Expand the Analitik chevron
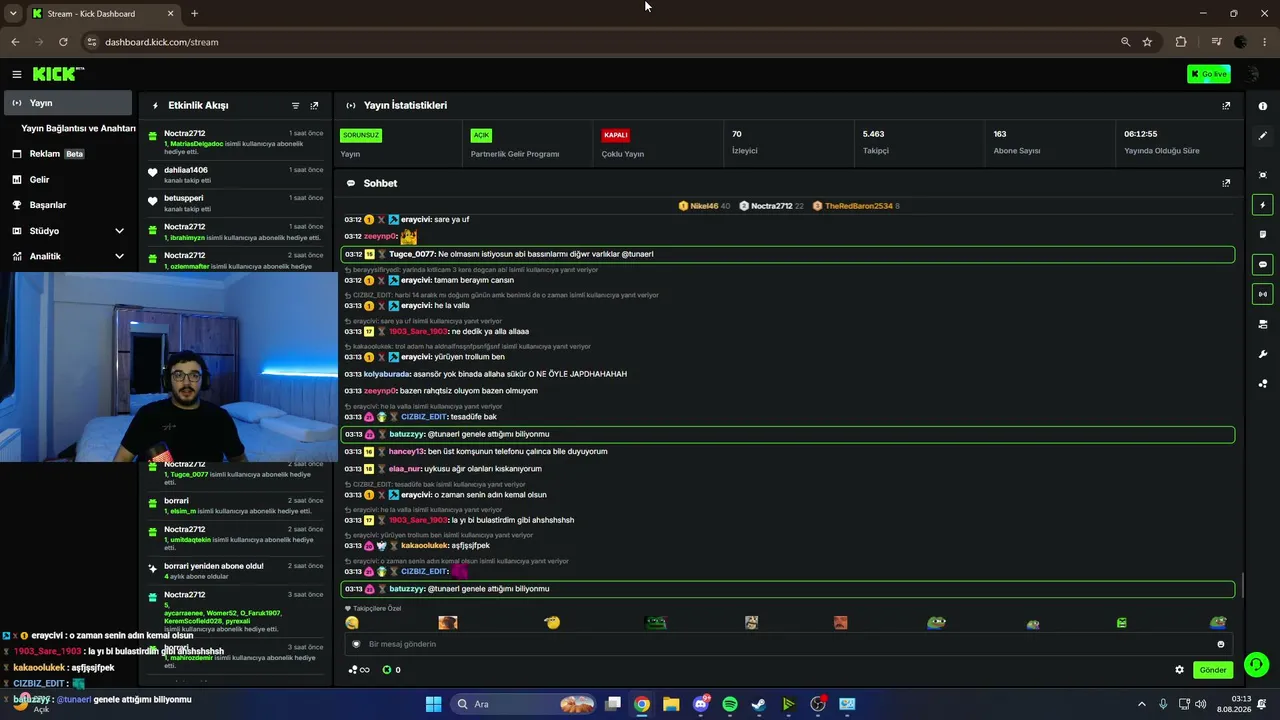The image size is (1280, 720). tap(119, 256)
